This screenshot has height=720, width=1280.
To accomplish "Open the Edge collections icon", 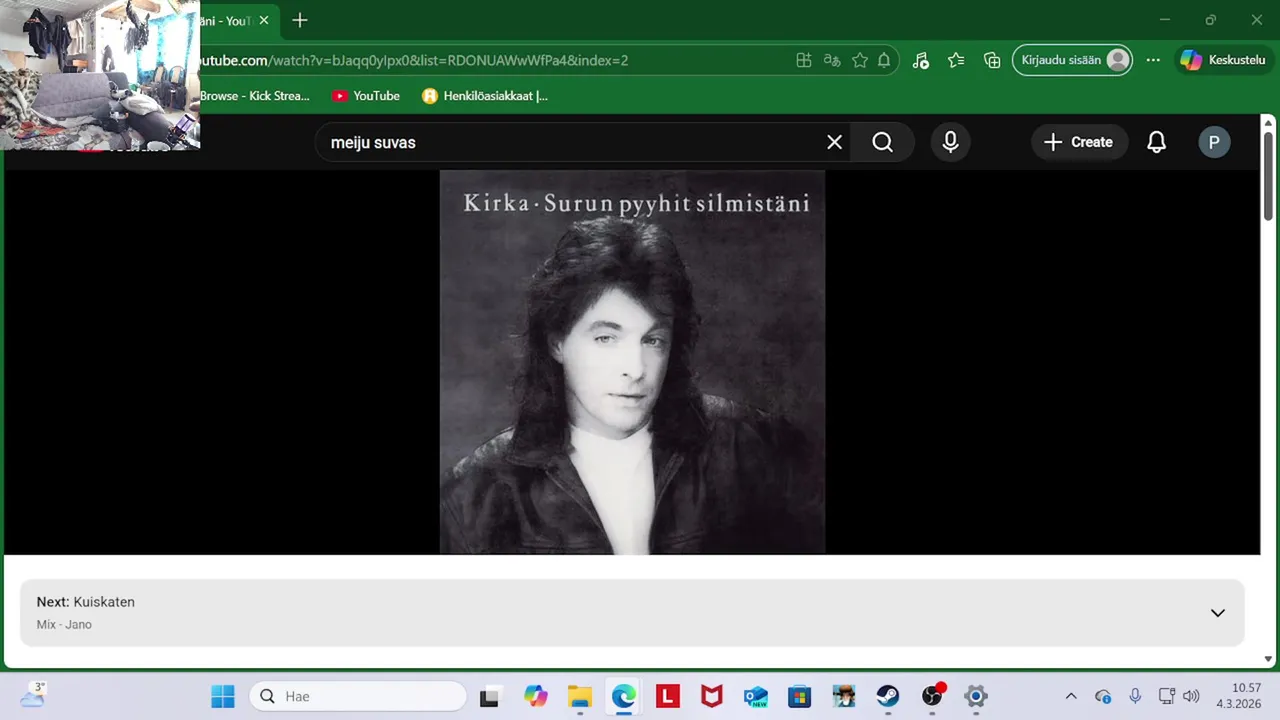I will [x=992, y=60].
